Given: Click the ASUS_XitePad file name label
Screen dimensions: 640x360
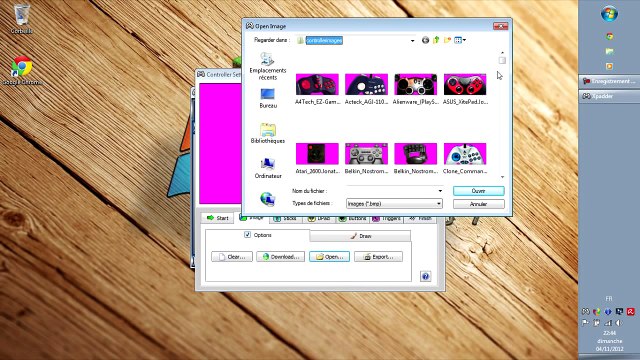Looking at the screenshot, I should click(x=465, y=102).
